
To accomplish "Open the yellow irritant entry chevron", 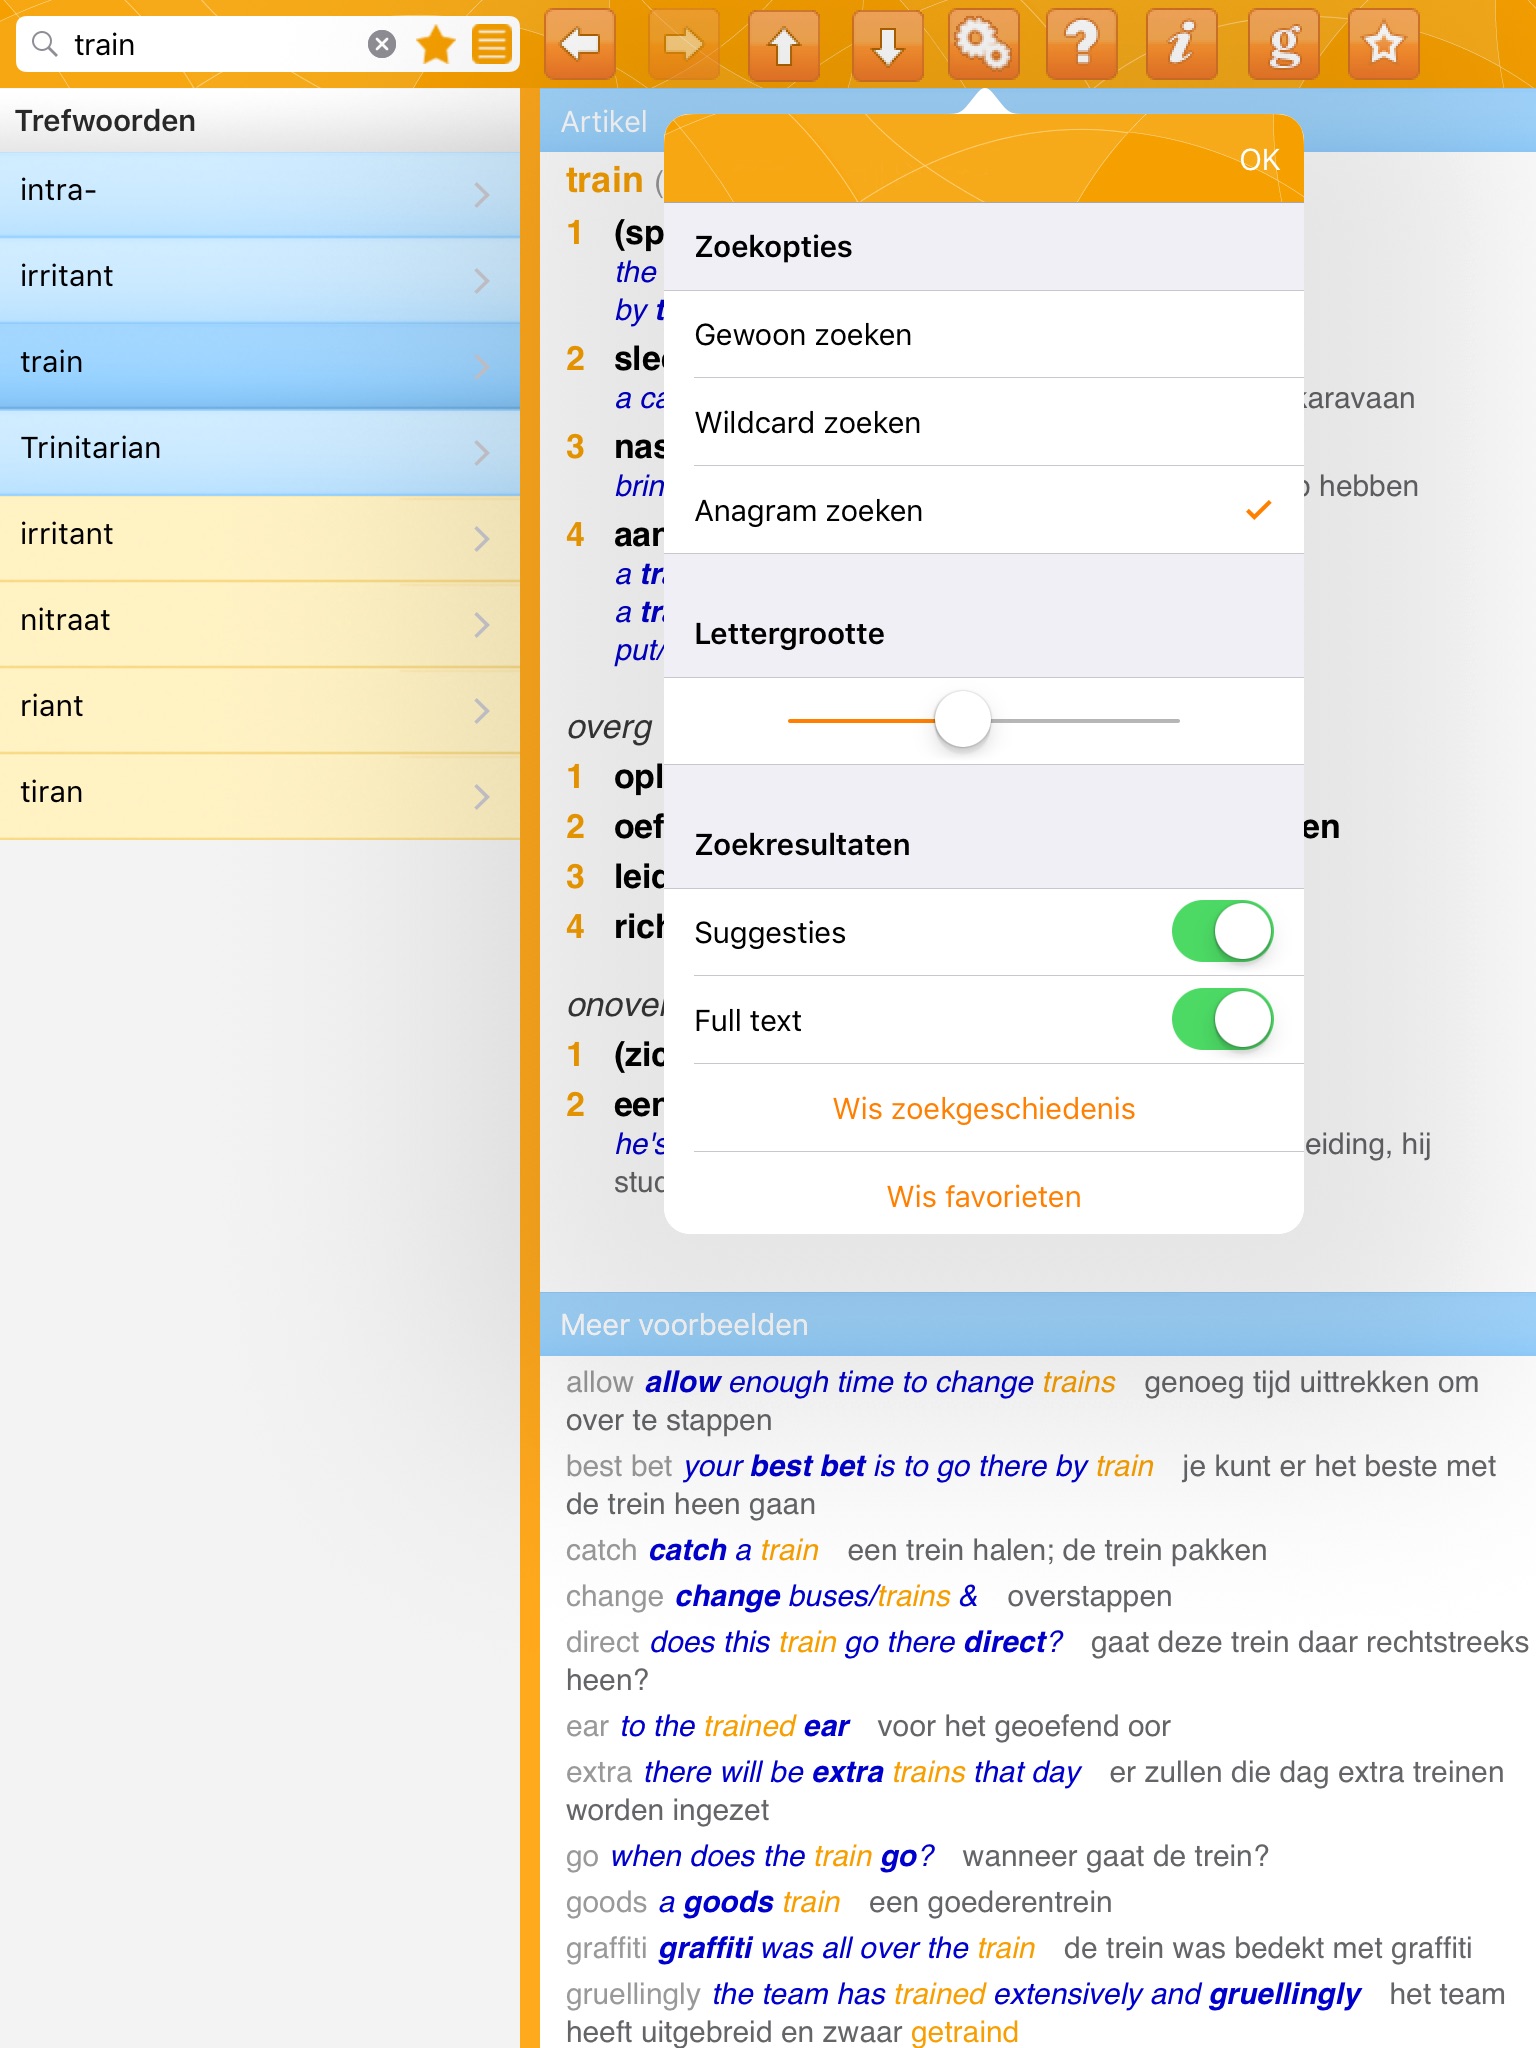I will coord(482,538).
